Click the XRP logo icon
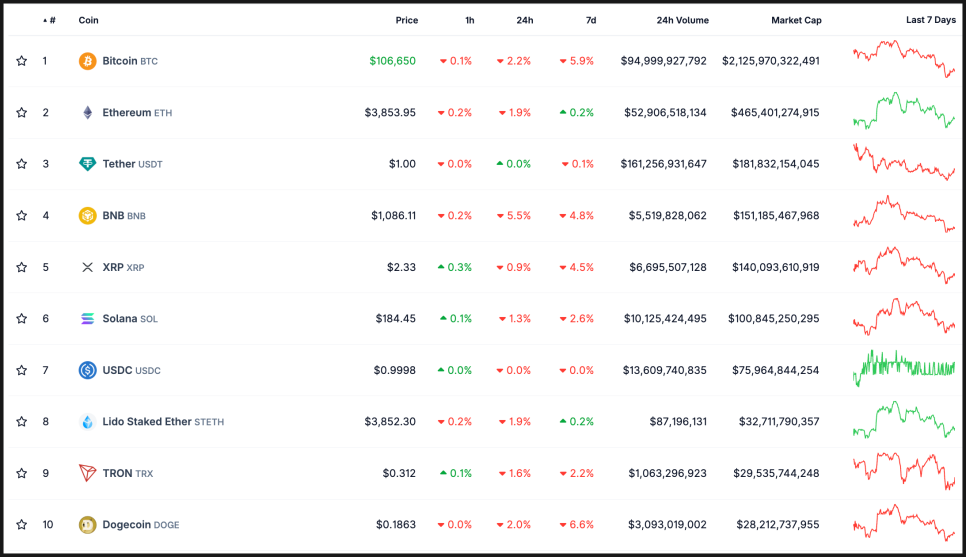This screenshot has height=557, width=966. point(88,267)
